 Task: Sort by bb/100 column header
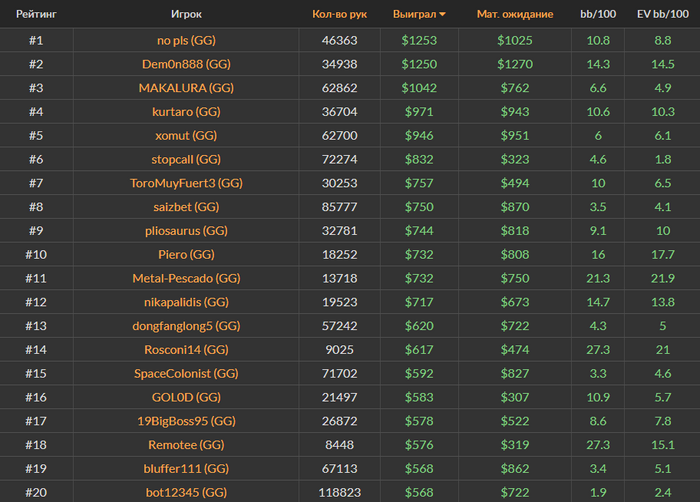tap(598, 15)
